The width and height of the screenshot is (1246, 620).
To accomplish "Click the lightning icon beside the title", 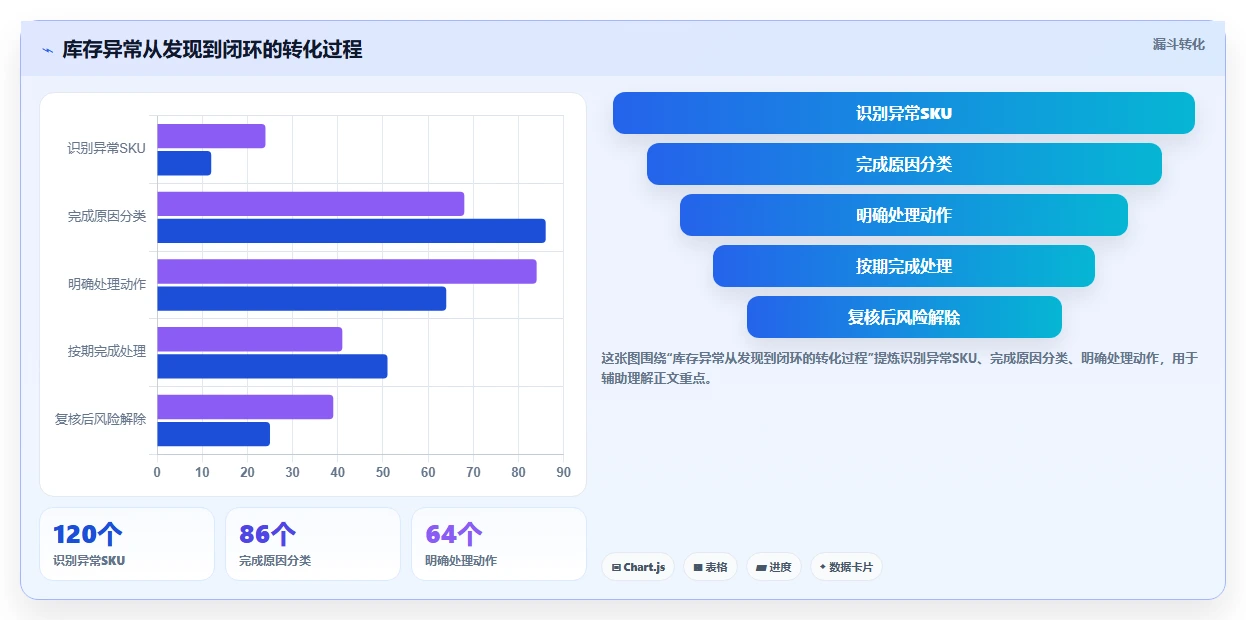I will [47, 50].
